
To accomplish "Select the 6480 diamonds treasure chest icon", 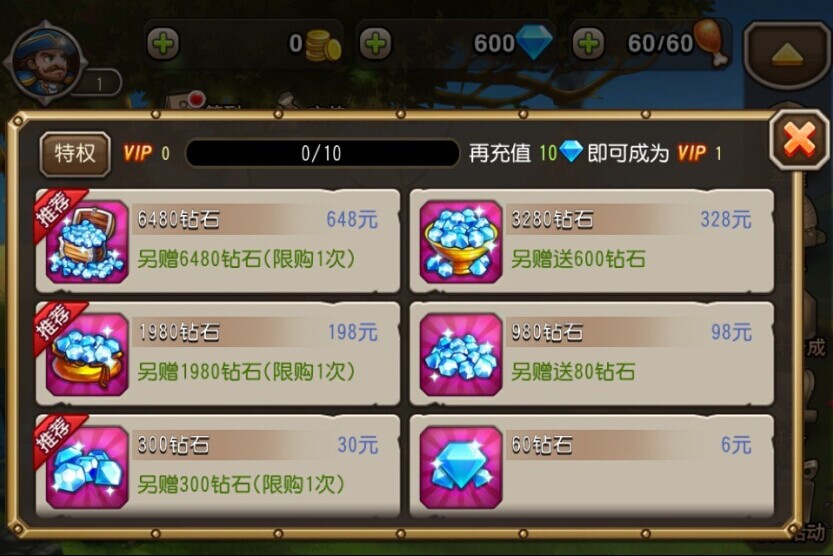I will tap(87, 242).
